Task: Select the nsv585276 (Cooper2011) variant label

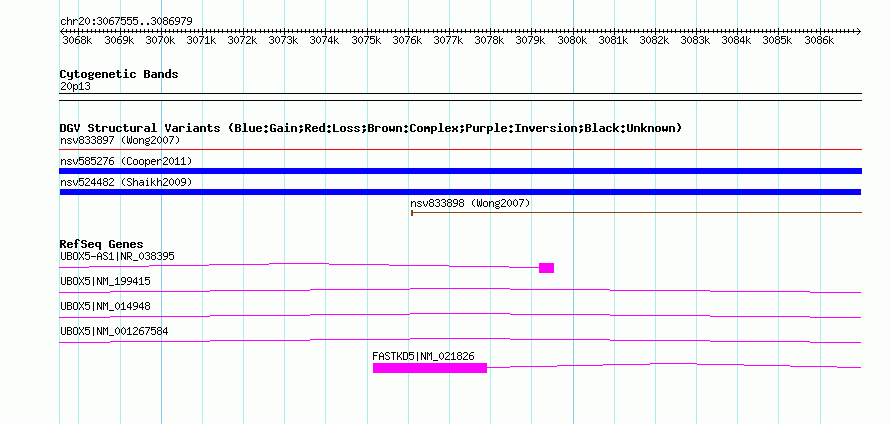Action: coord(126,161)
